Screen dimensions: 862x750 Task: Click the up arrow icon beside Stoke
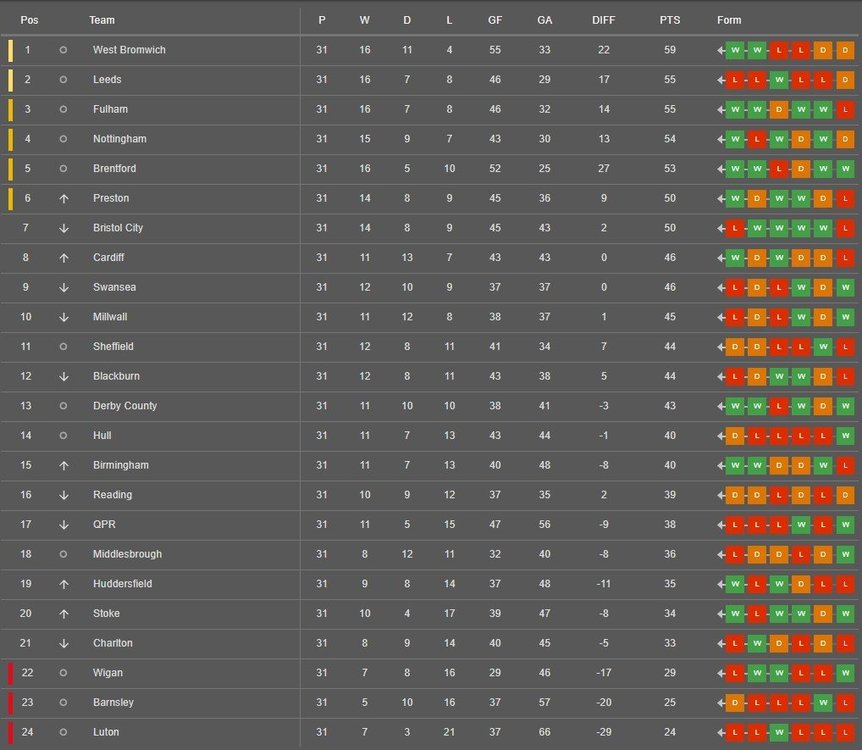(64, 614)
